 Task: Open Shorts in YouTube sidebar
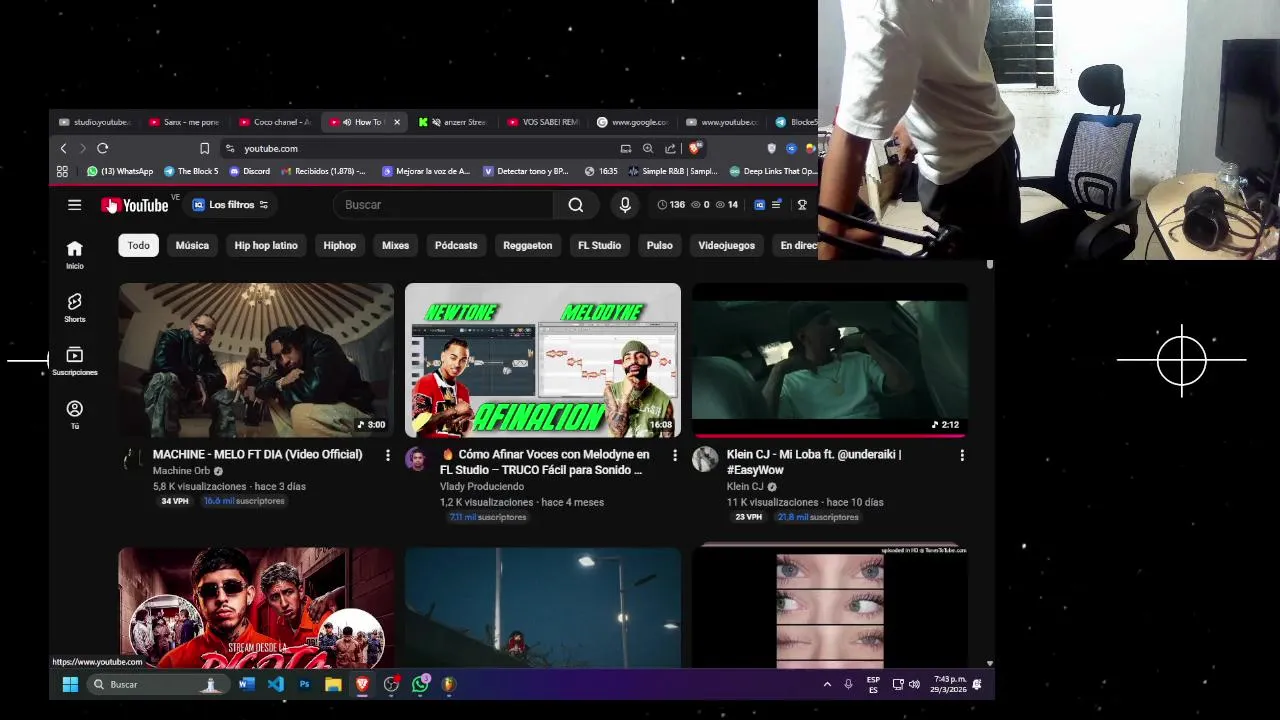(x=75, y=308)
